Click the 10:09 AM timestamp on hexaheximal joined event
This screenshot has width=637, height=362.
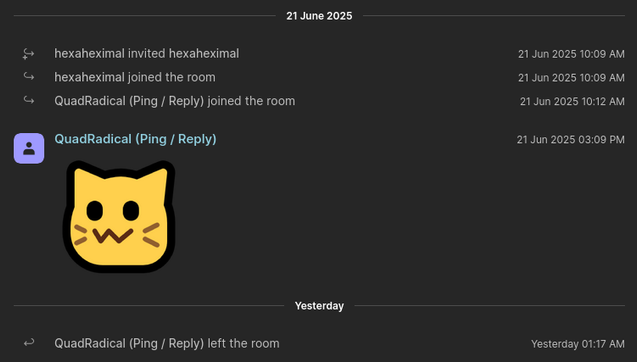(571, 78)
